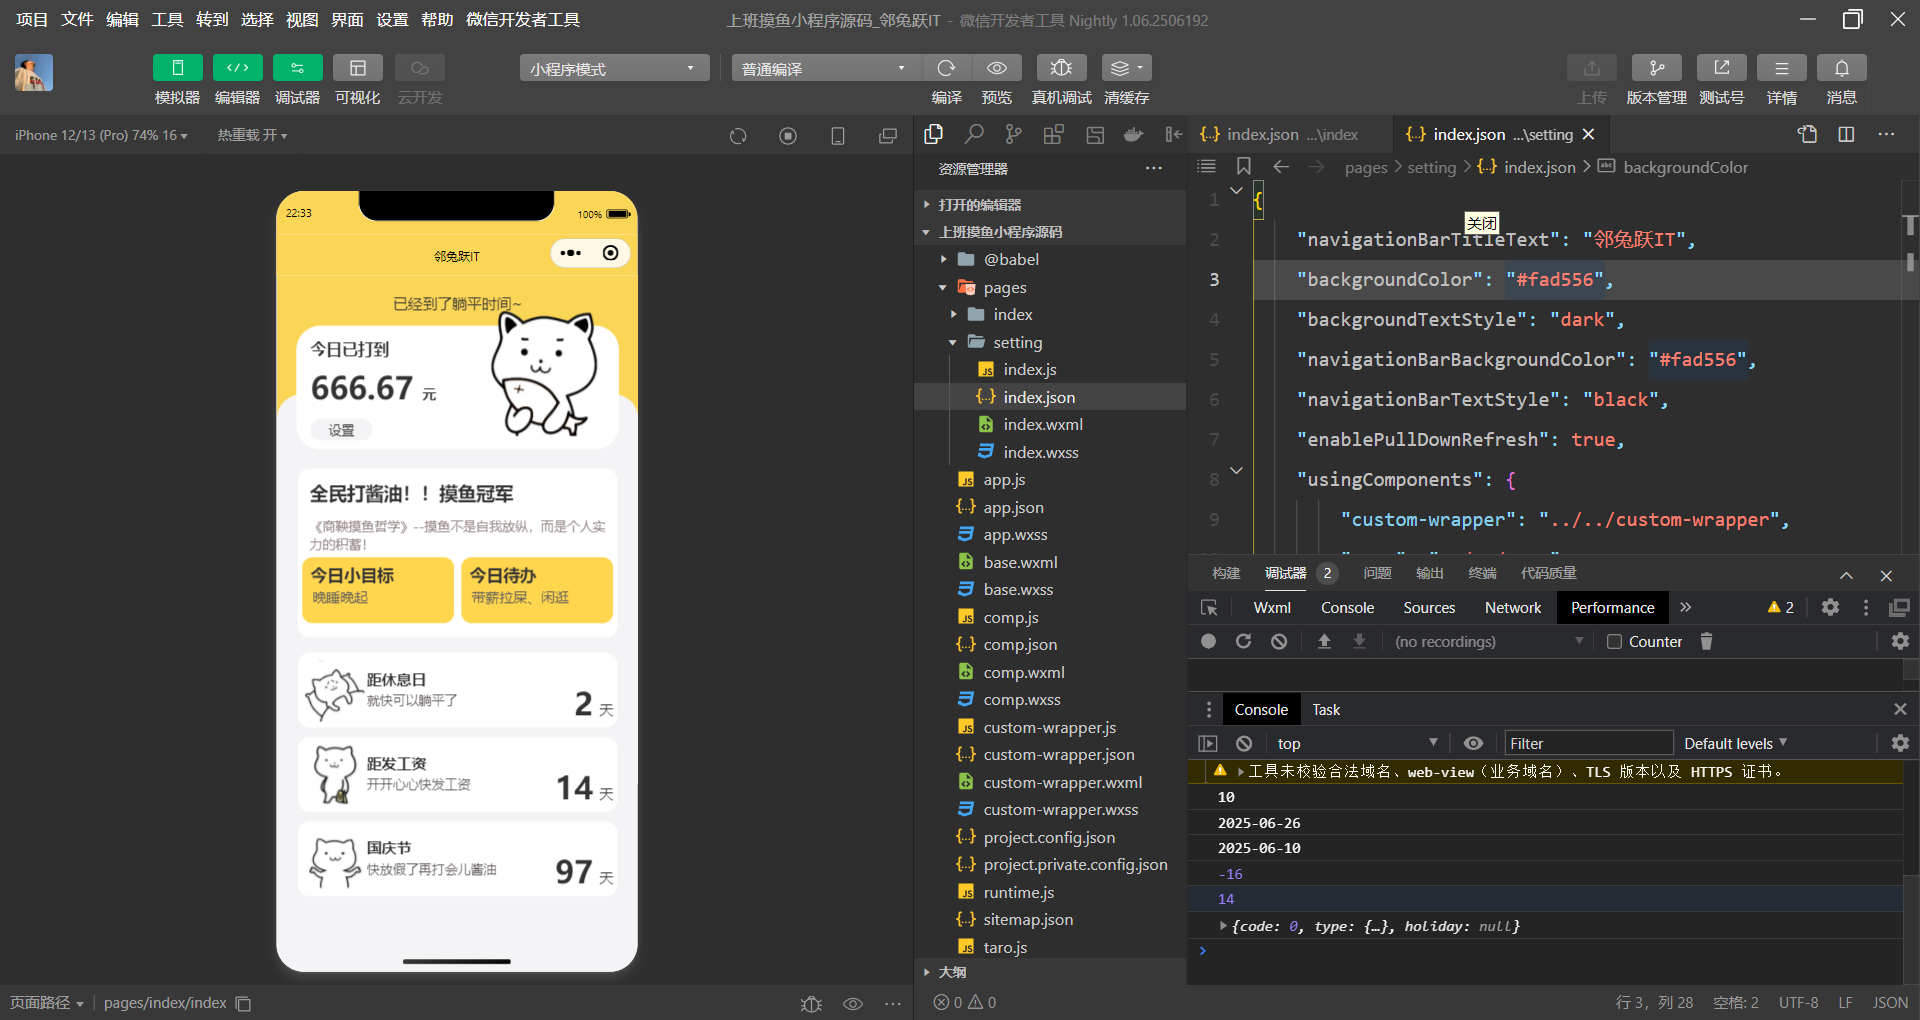Open the version management (版本管理) icon
1920x1020 pixels.
1656,68
